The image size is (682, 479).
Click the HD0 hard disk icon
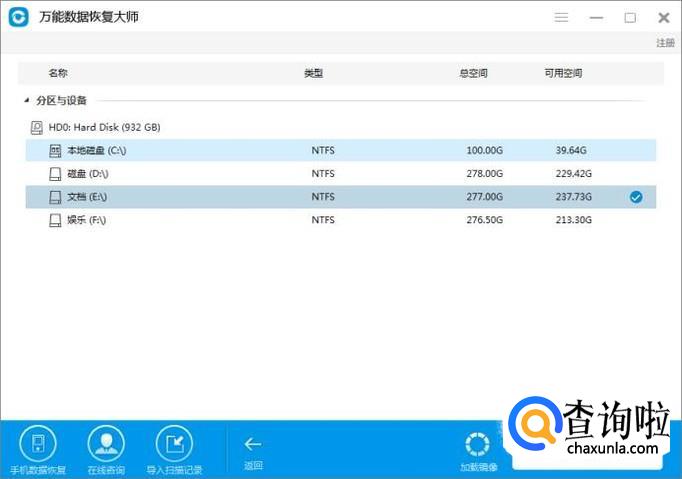point(37,127)
